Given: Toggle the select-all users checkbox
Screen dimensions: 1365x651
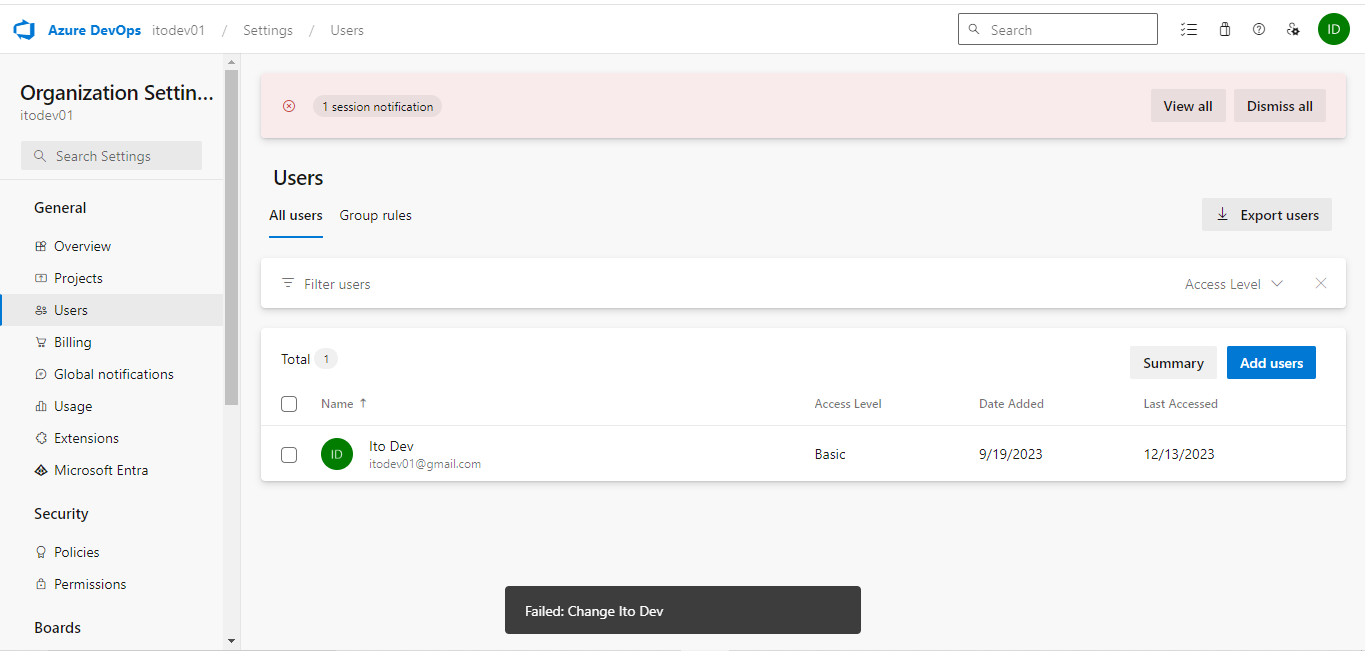Looking at the screenshot, I should click(289, 404).
